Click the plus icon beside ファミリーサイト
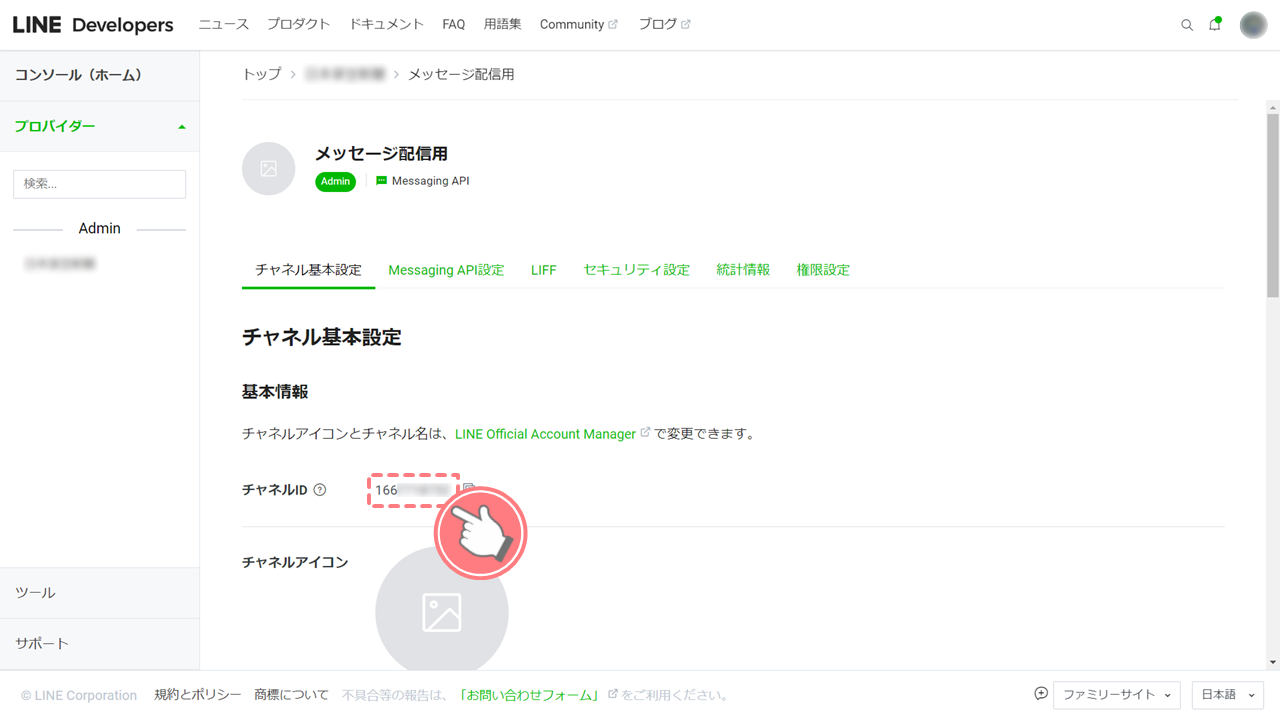Screen dimensions: 1280x720 point(1041,694)
